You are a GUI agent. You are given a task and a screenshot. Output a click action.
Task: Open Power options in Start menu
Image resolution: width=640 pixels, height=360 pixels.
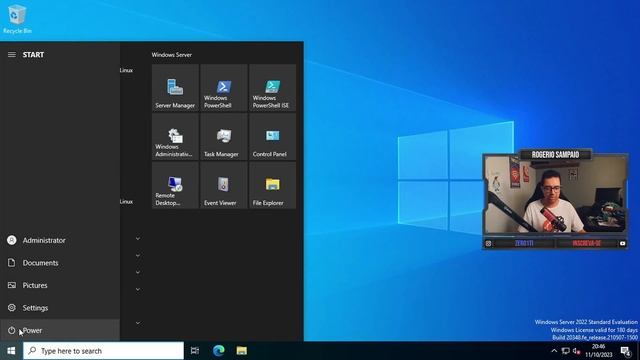click(x=60, y=330)
